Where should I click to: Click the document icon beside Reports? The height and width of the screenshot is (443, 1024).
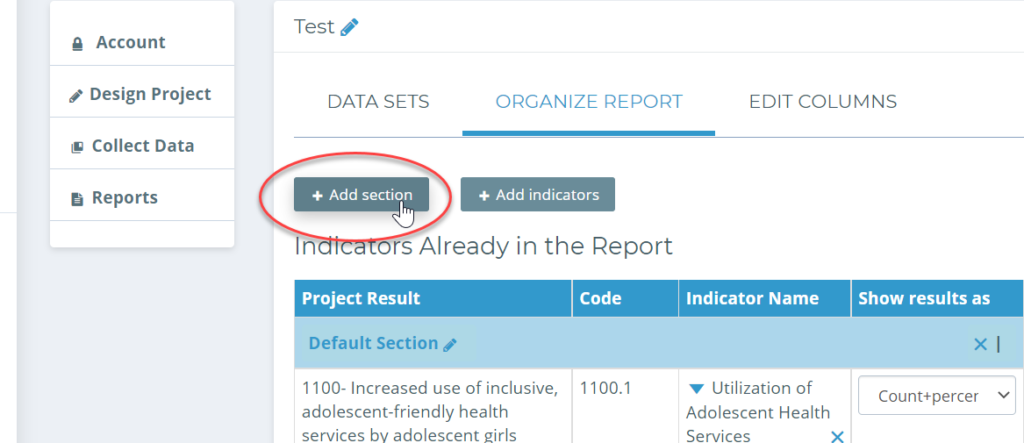point(77,199)
